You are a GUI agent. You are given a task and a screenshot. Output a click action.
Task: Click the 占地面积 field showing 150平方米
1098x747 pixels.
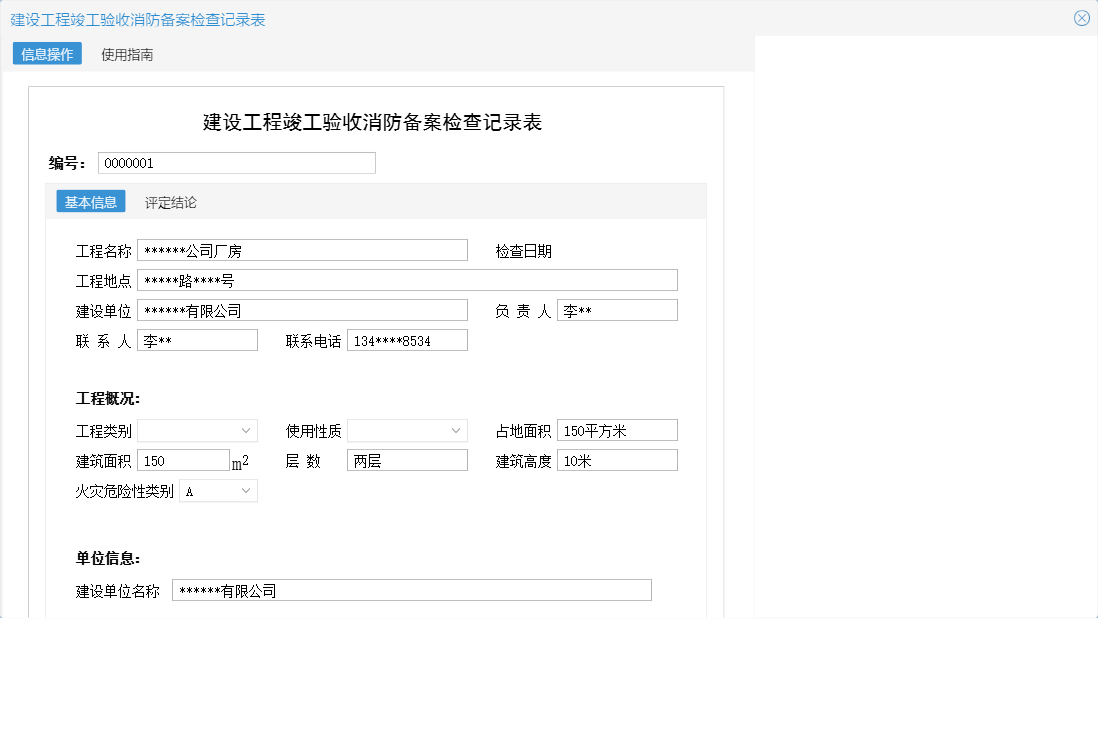617,429
